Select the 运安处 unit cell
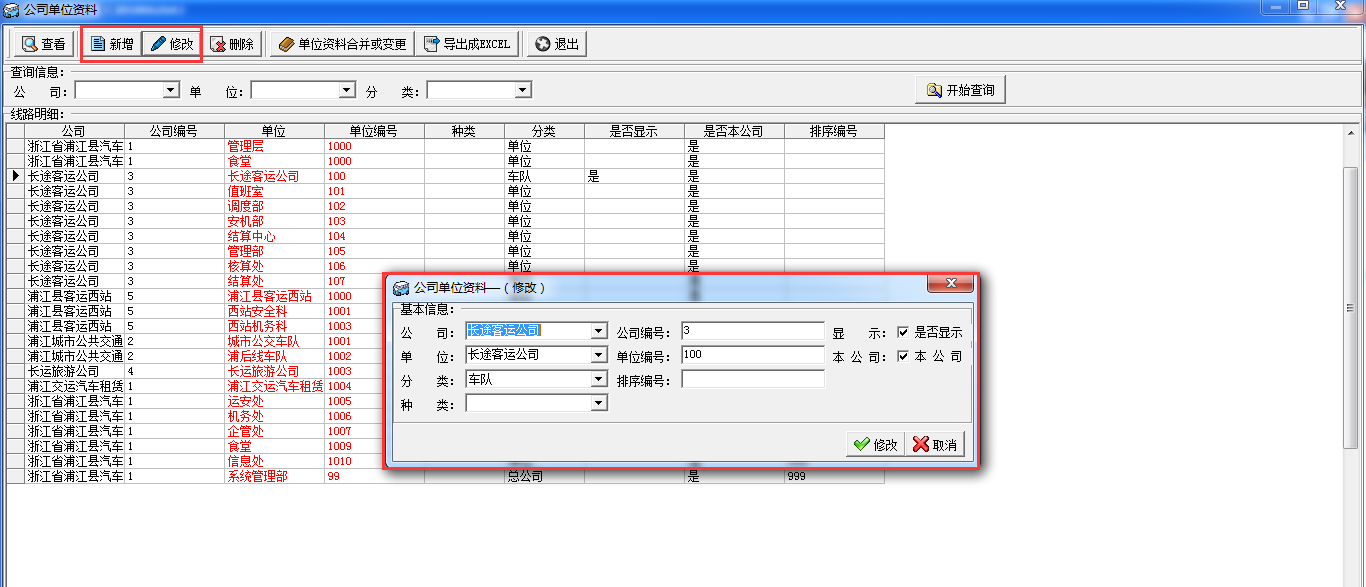The image size is (1366, 587). [274, 401]
